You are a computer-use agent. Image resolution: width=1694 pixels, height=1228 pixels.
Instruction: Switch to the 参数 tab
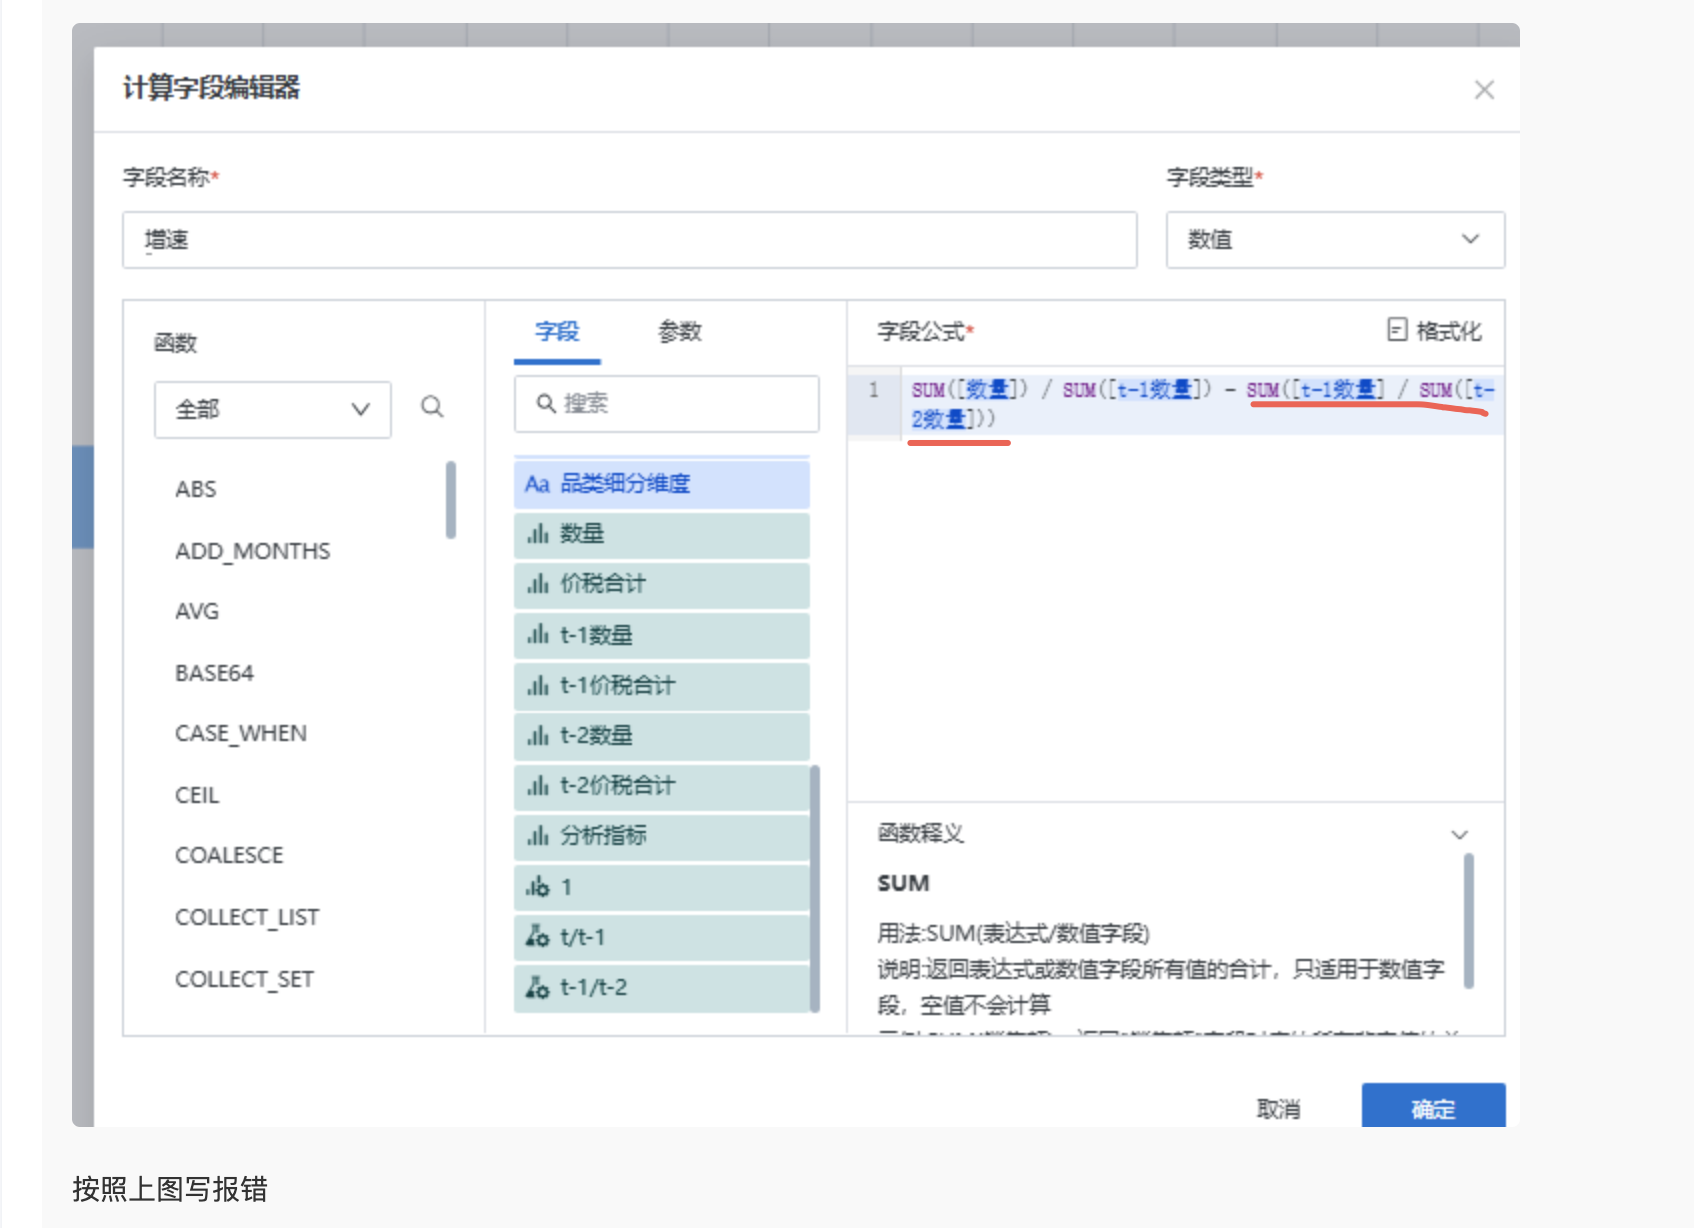pos(679,332)
